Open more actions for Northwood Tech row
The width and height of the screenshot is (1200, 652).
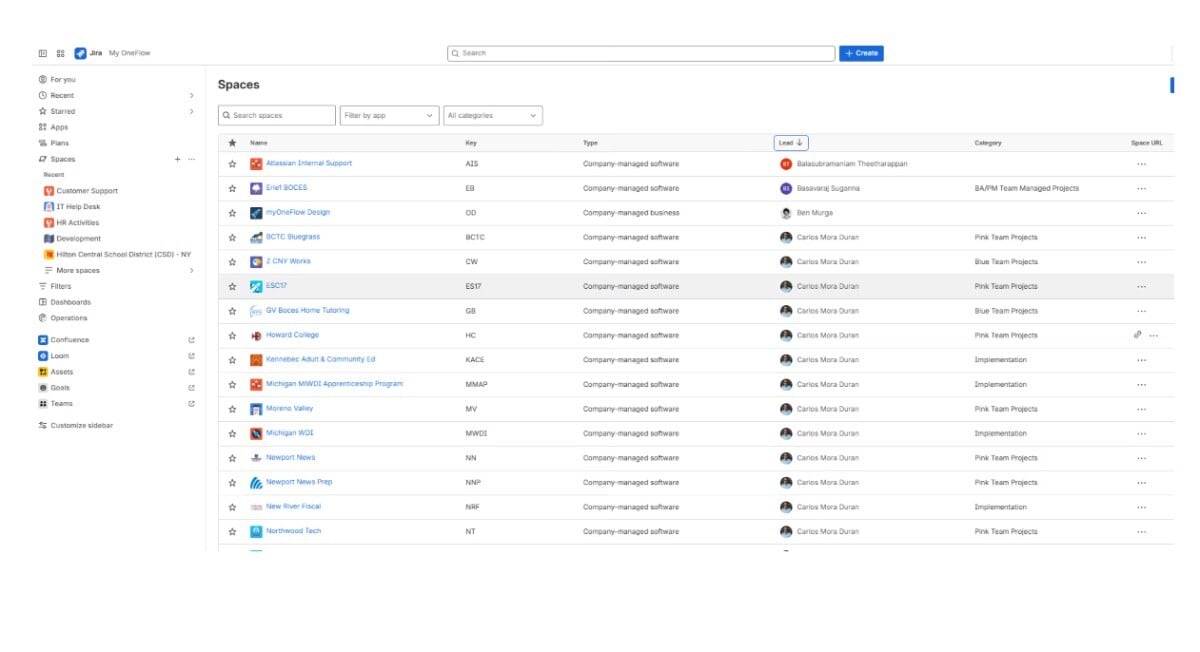[x=1141, y=532]
